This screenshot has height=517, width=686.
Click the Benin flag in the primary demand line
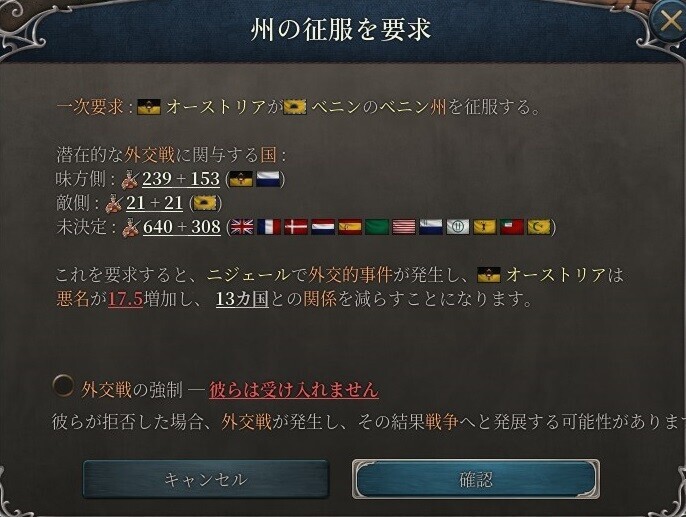295,107
